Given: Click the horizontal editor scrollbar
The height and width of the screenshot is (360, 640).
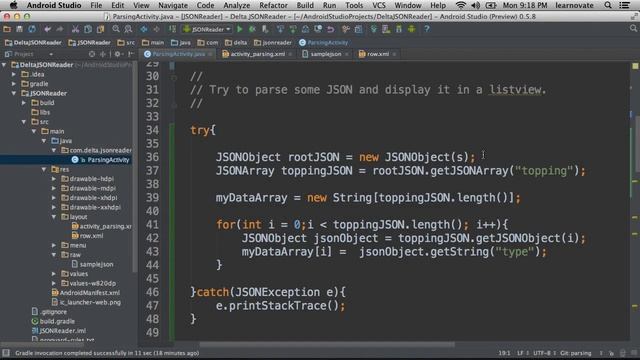Looking at the screenshot, I should [x=327, y=344].
